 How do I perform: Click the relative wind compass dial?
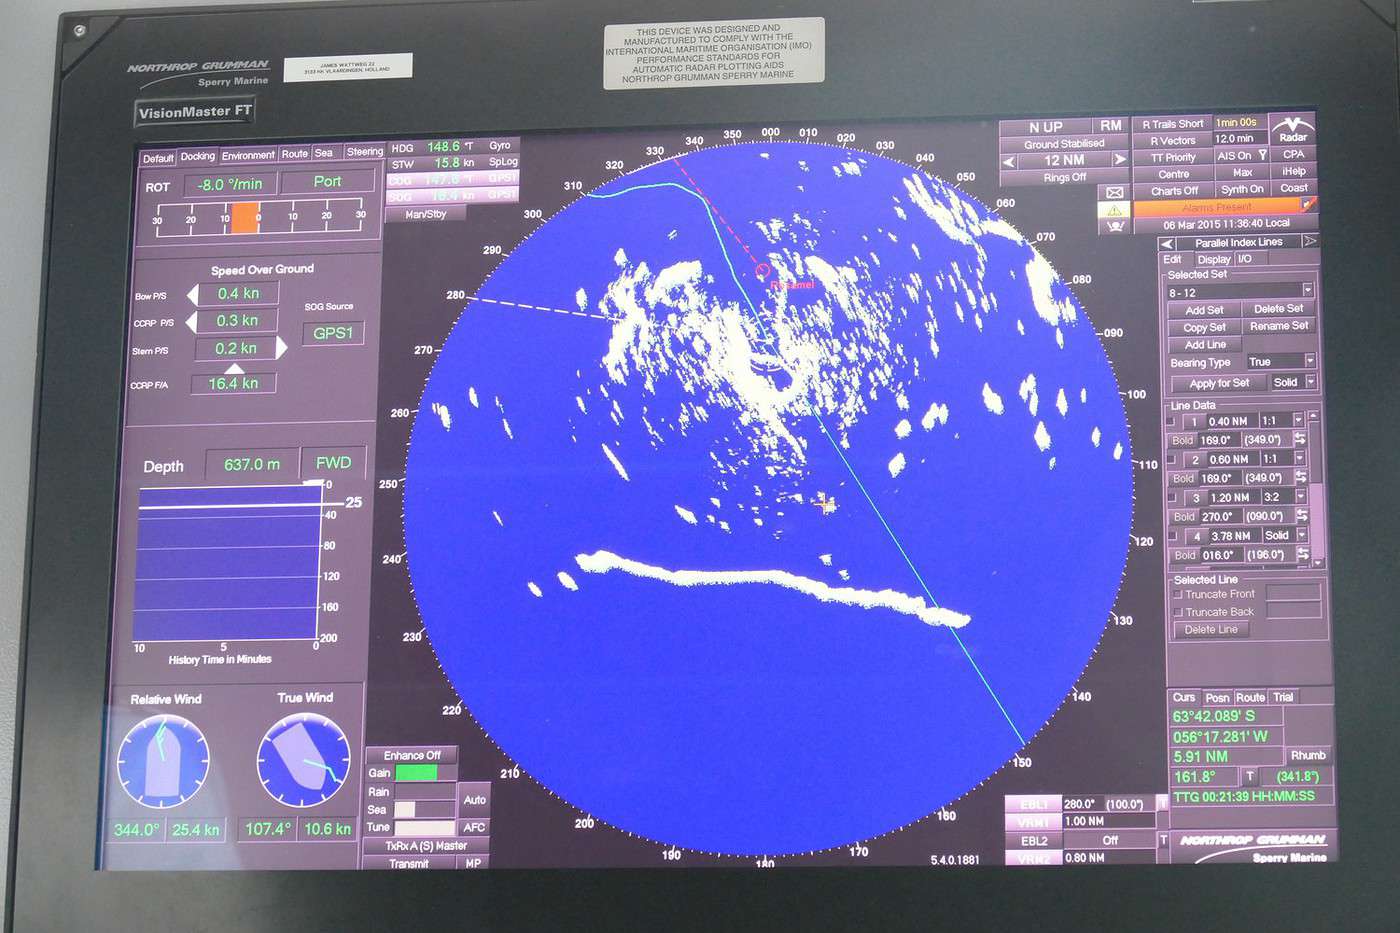pyautogui.click(x=164, y=762)
